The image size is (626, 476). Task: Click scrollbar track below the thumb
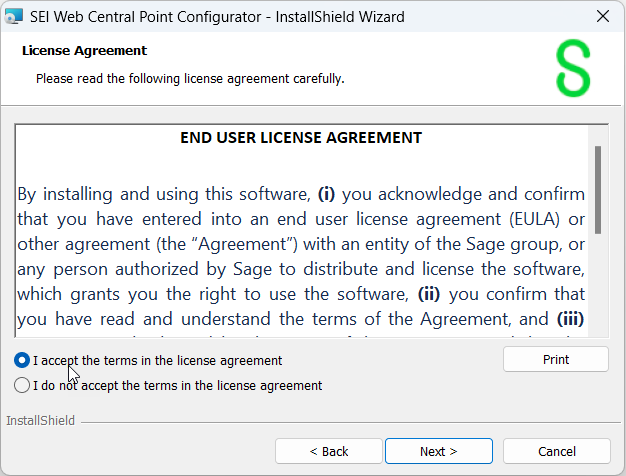click(597, 290)
